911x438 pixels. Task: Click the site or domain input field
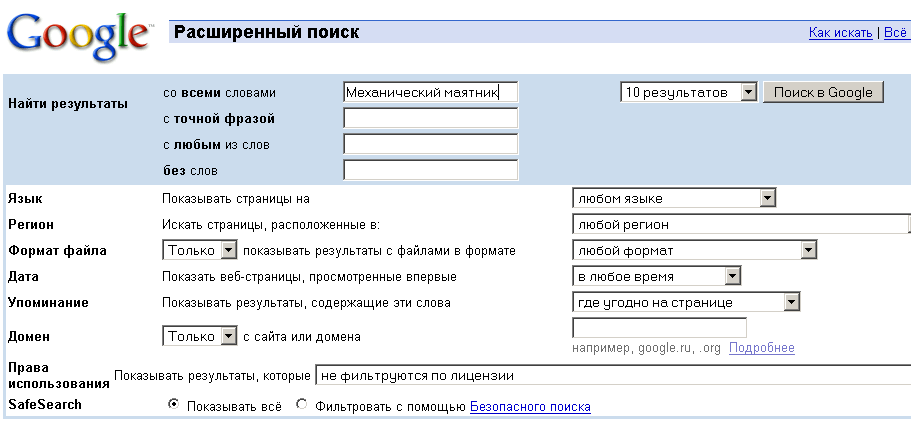[659, 328]
